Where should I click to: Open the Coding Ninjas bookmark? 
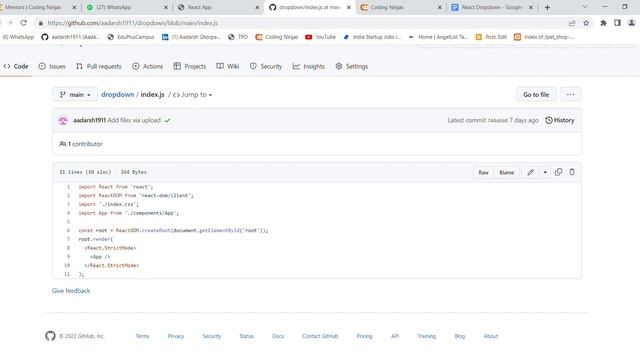(x=277, y=37)
